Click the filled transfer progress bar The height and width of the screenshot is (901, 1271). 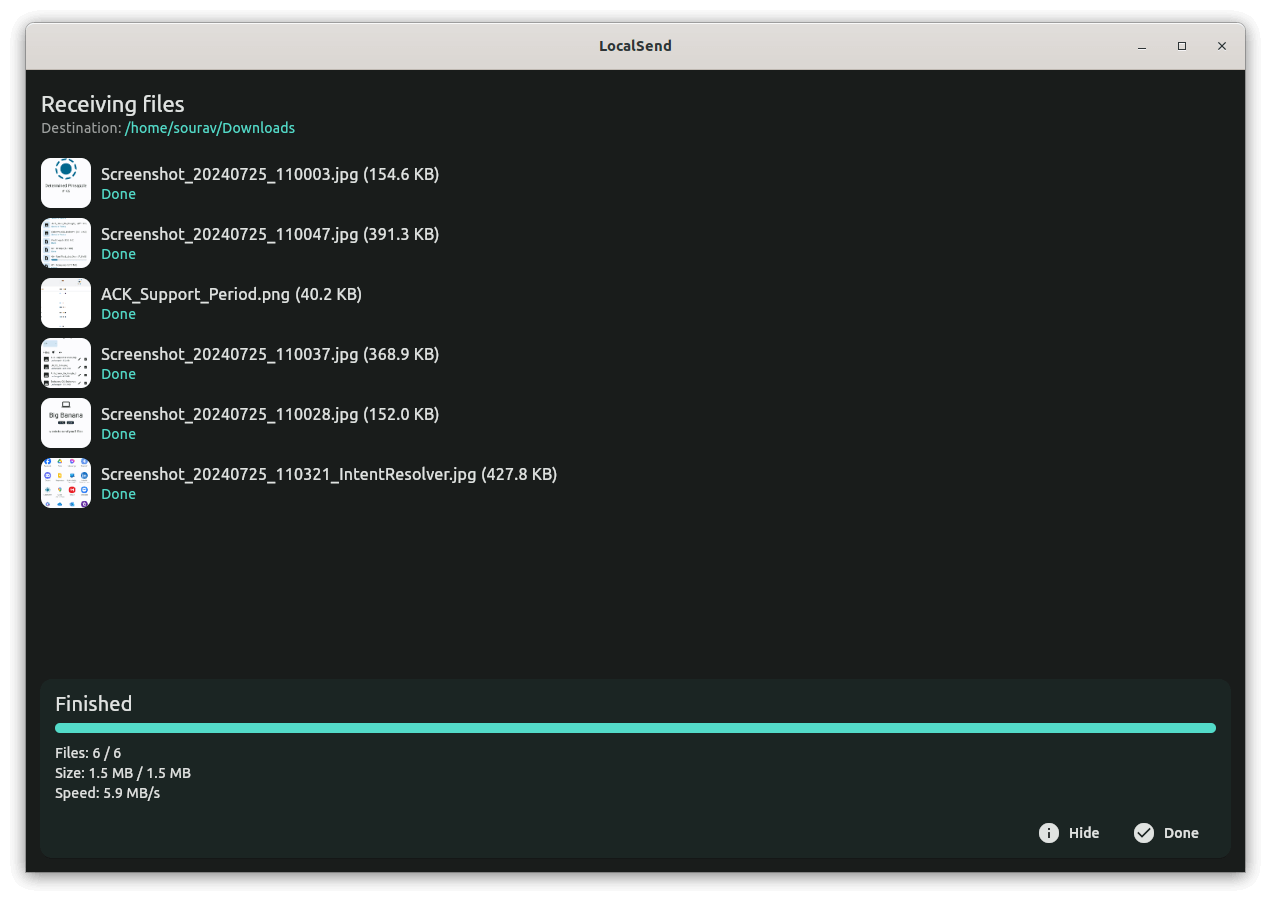click(x=635, y=727)
